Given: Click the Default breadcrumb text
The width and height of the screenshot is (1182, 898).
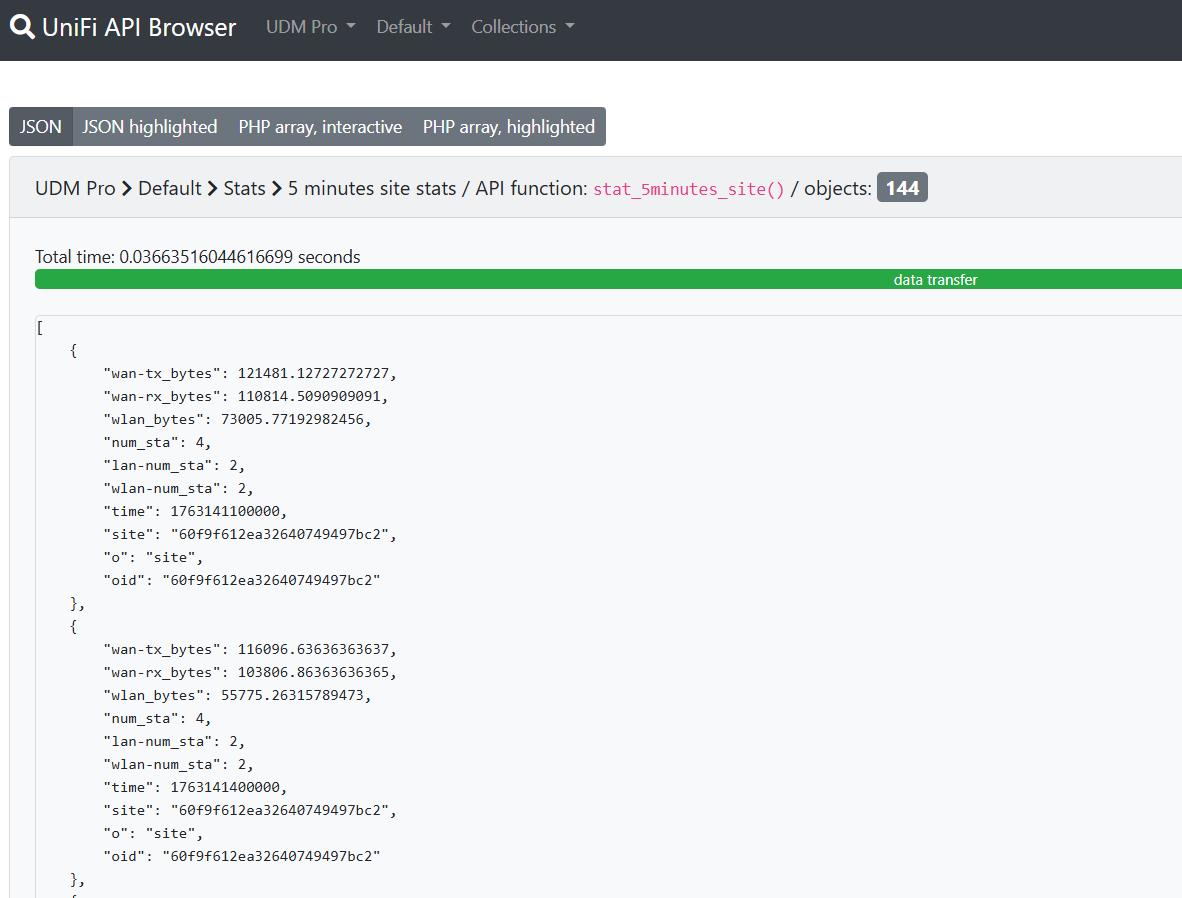Looking at the screenshot, I should pyautogui.click(x=170, y=188).
